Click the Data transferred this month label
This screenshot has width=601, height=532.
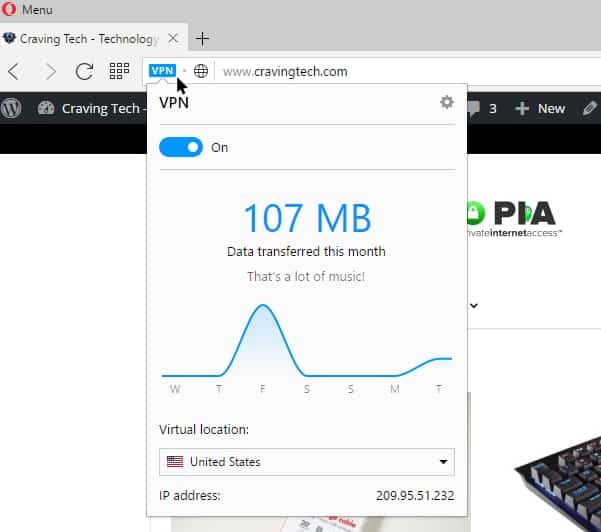tap(306, 251)
